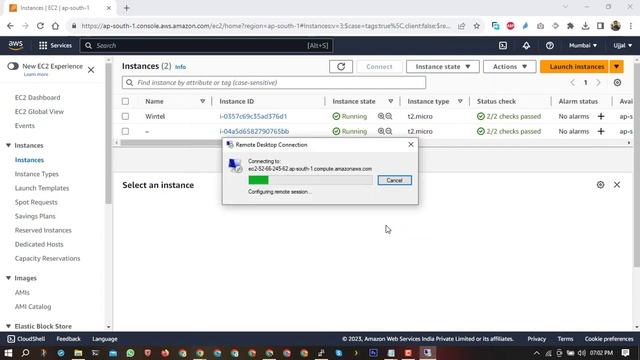Open a new browser tab
Image resolution: width=640 pixels, height=360 pixels.
pyautogui.click(x=127, y=8)
